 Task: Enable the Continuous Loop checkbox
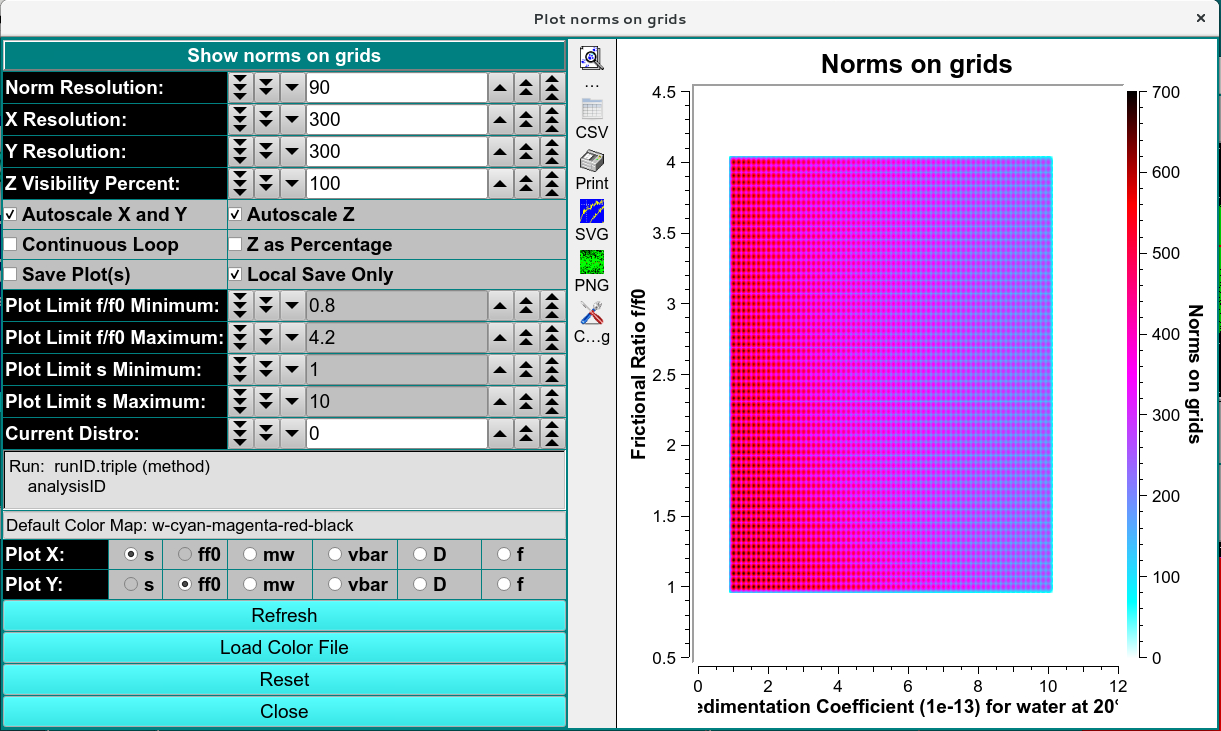[9, 244]
